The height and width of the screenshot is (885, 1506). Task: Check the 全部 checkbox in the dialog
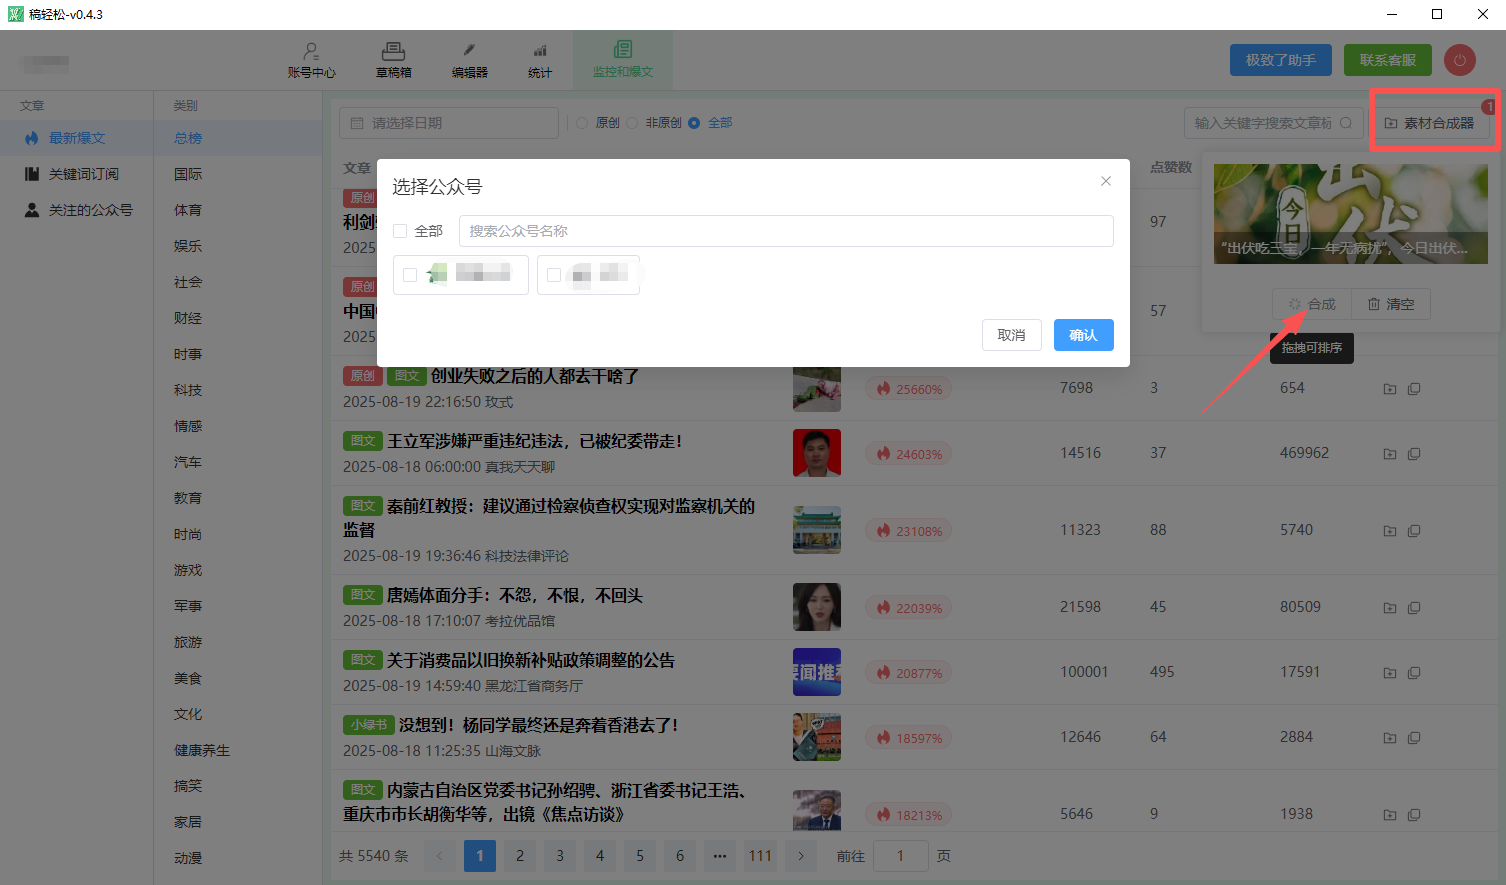click(401, 231)
